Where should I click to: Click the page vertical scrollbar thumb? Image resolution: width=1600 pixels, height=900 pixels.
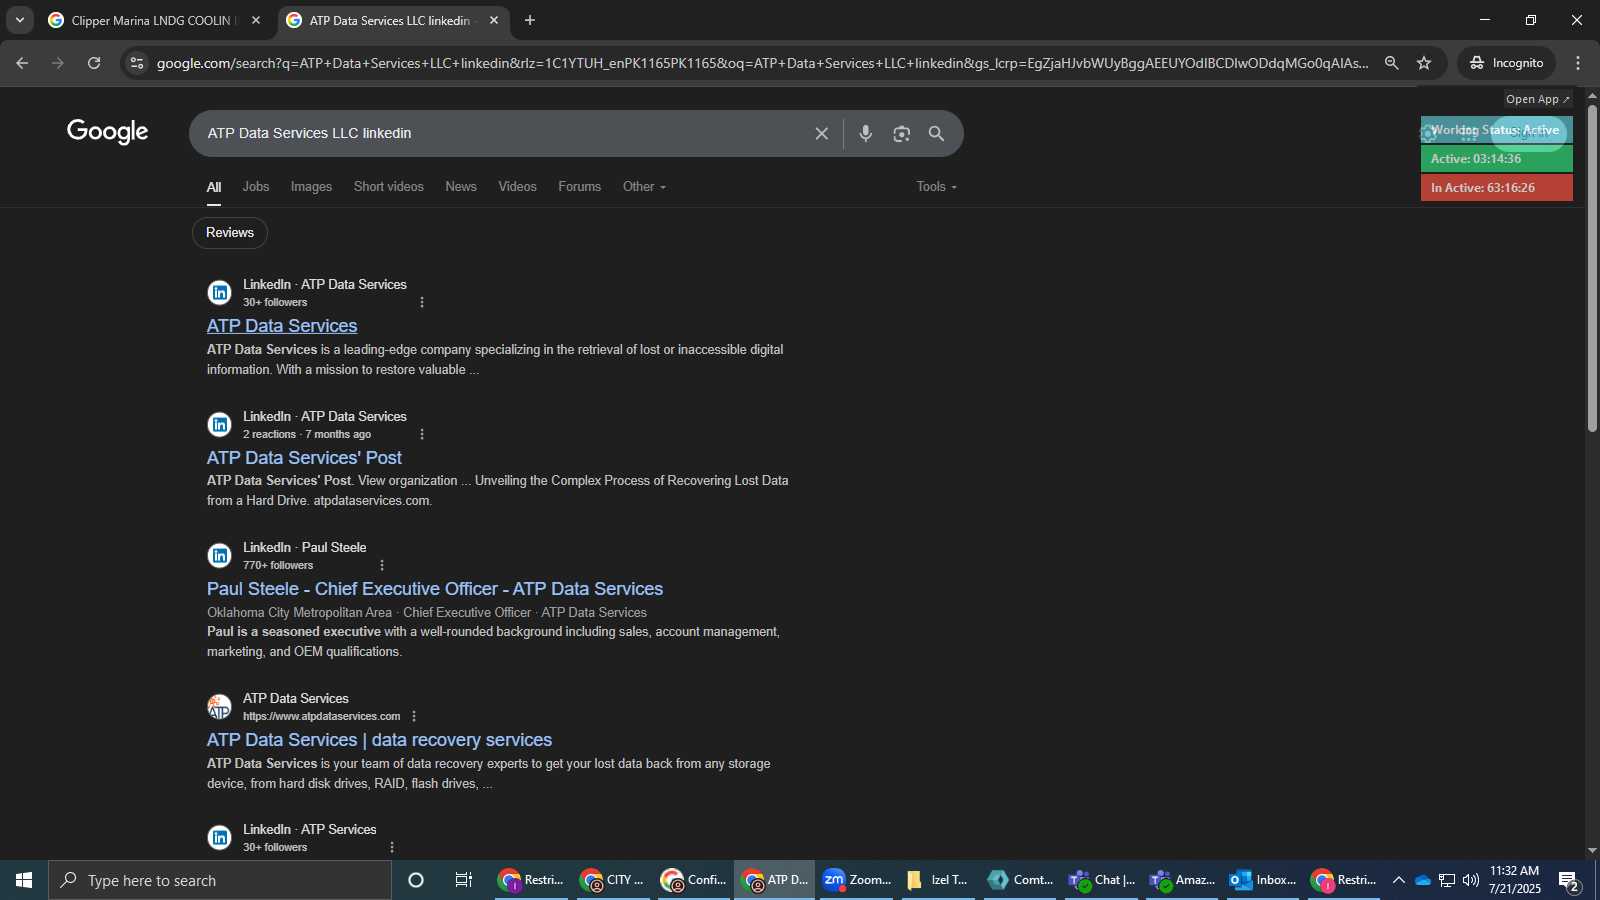tap(1592, 268)
